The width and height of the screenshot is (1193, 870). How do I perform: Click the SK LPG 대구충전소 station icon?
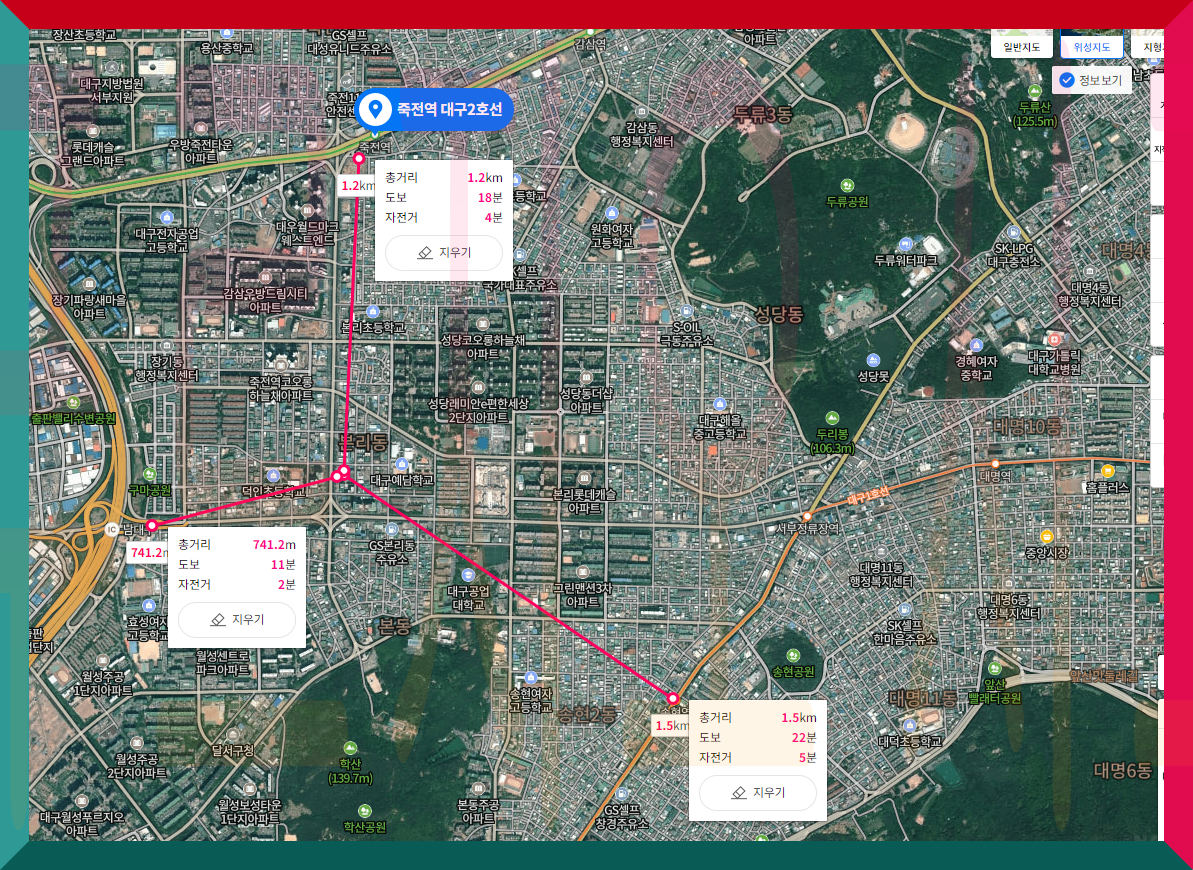(1013, 233)
